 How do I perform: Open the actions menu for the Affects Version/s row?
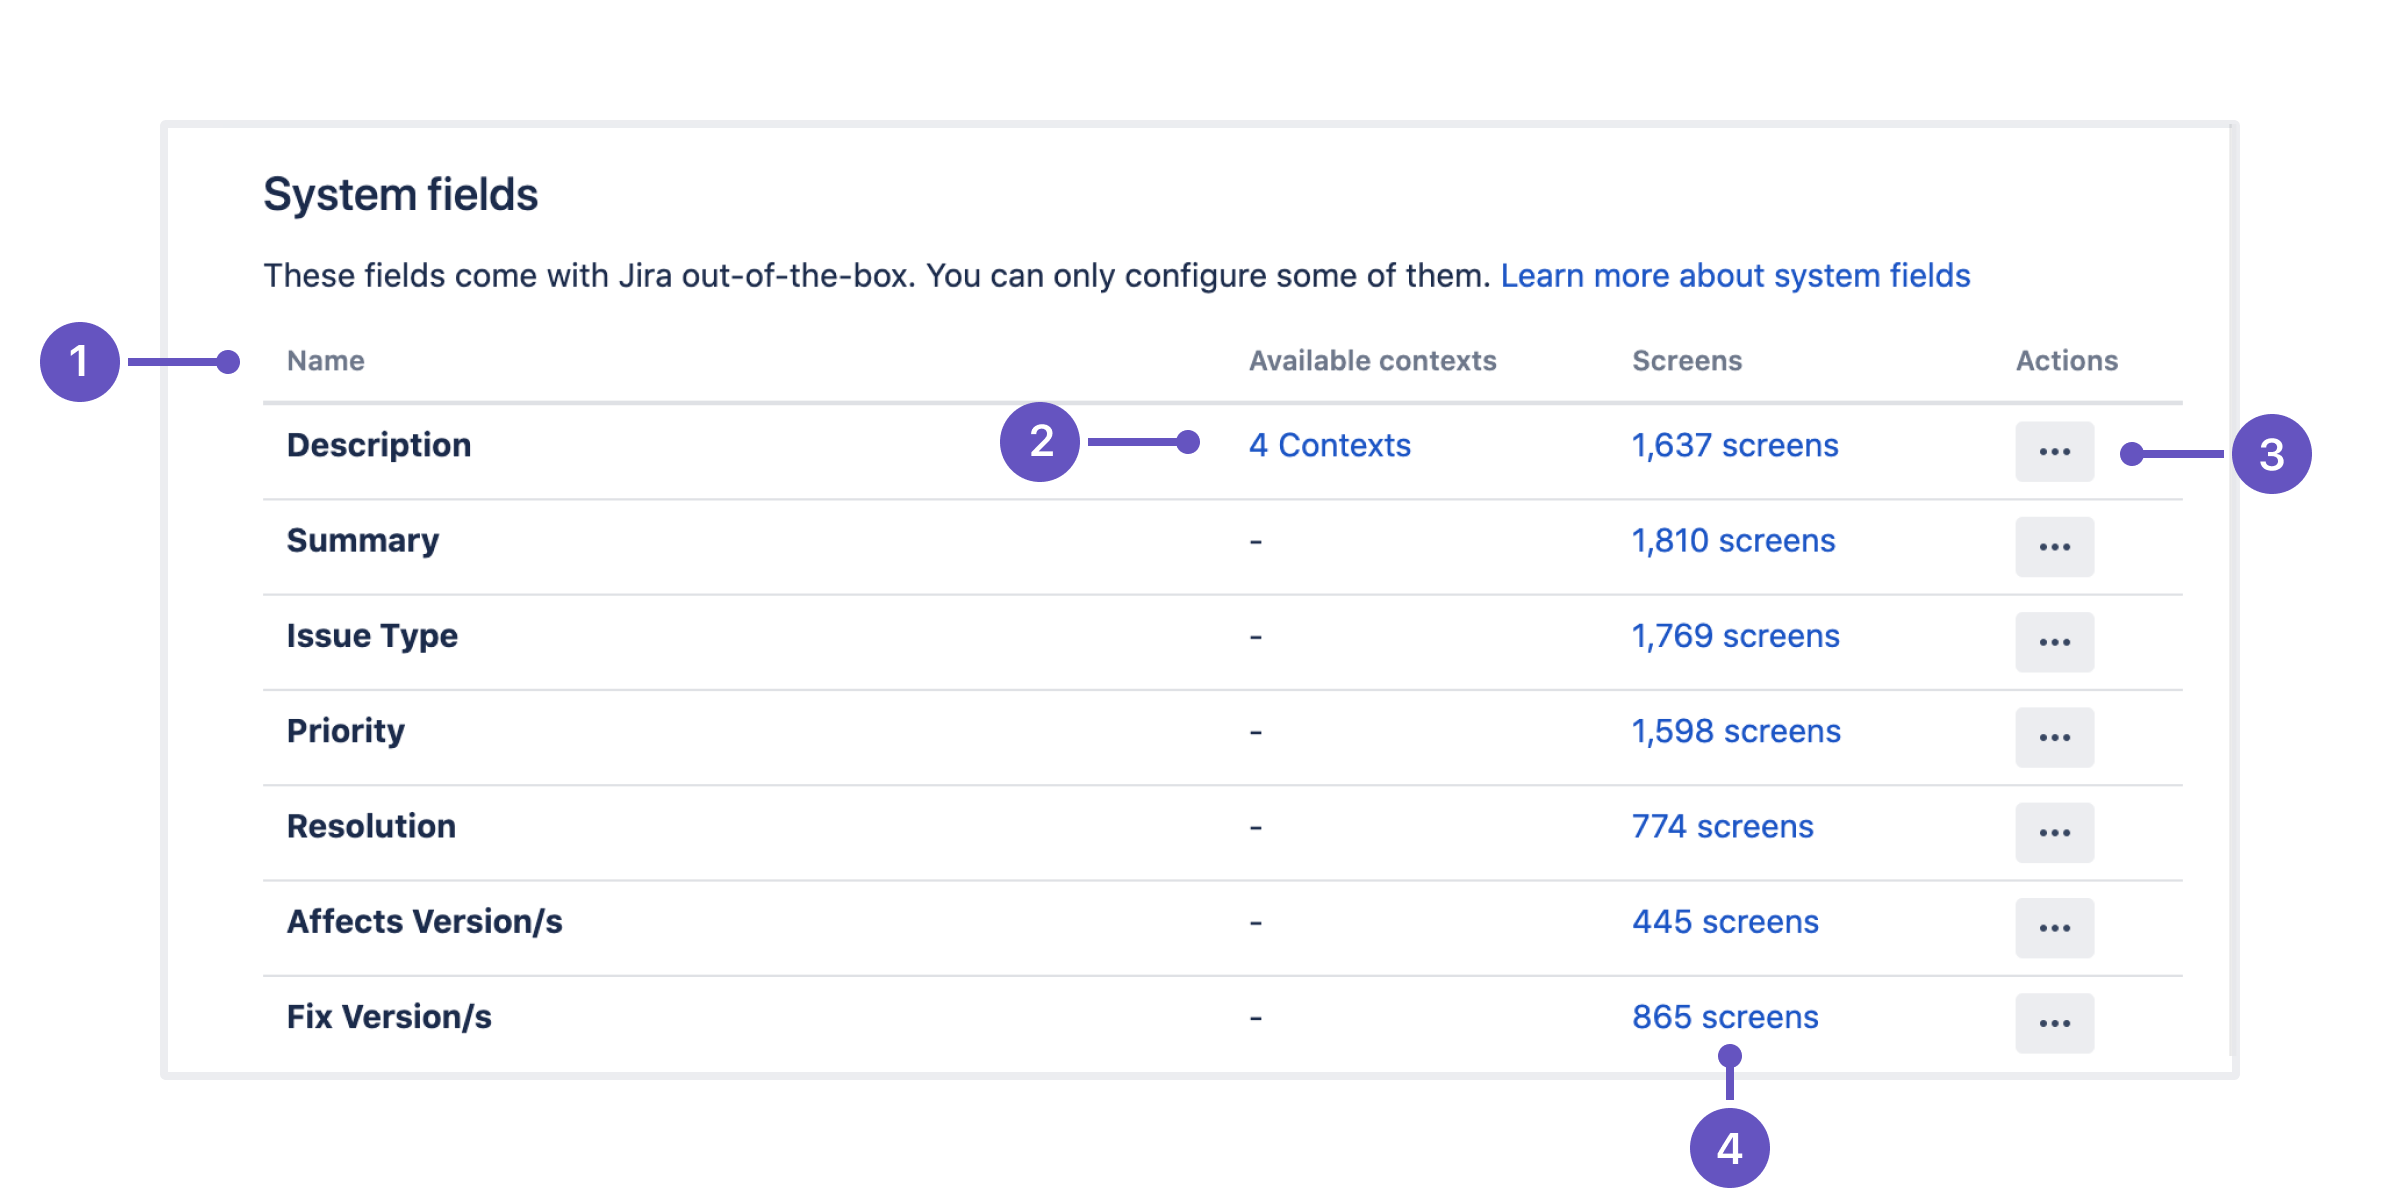tap(2054, 928)
